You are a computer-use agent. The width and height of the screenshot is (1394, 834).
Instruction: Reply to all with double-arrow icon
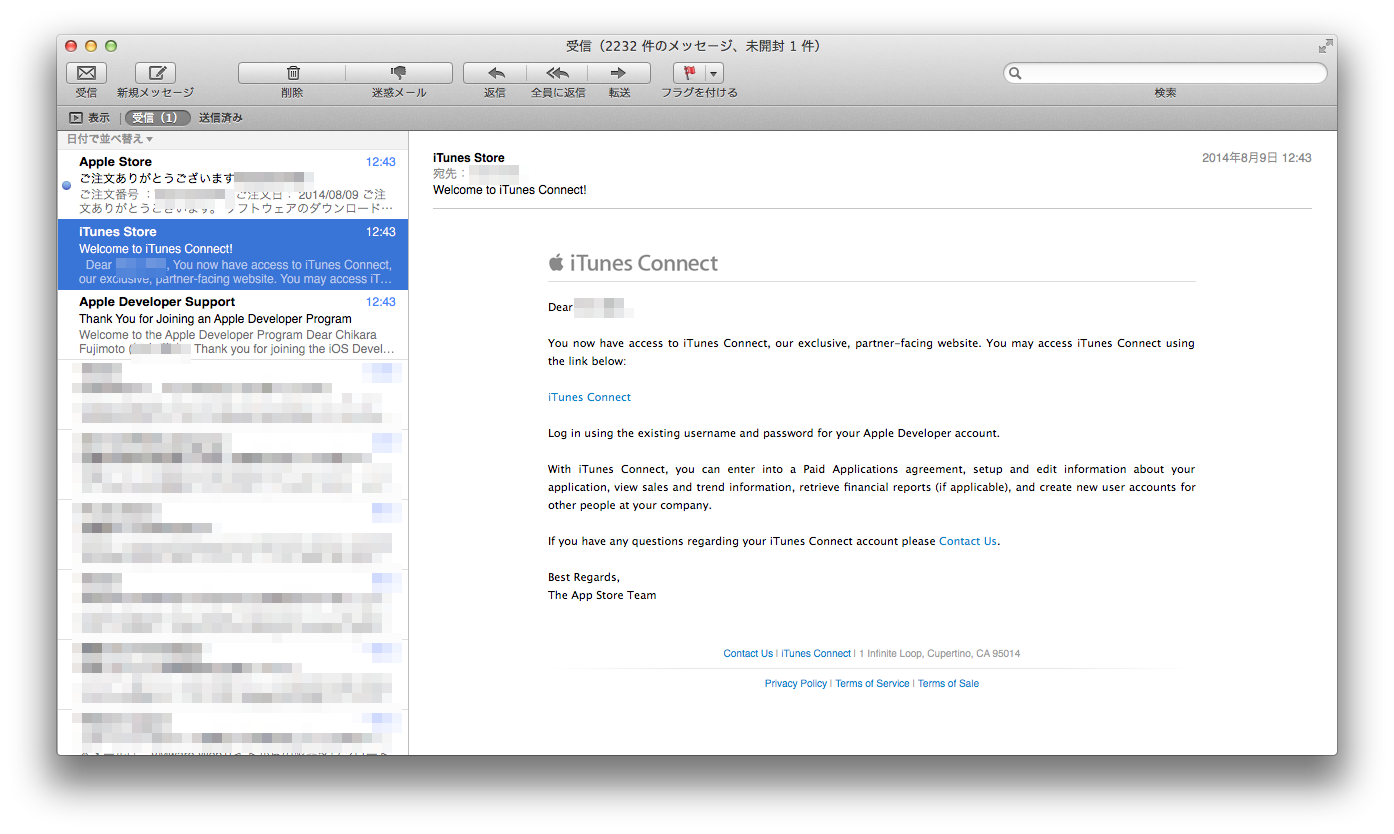pyautogui.click(x=557, y=73)
